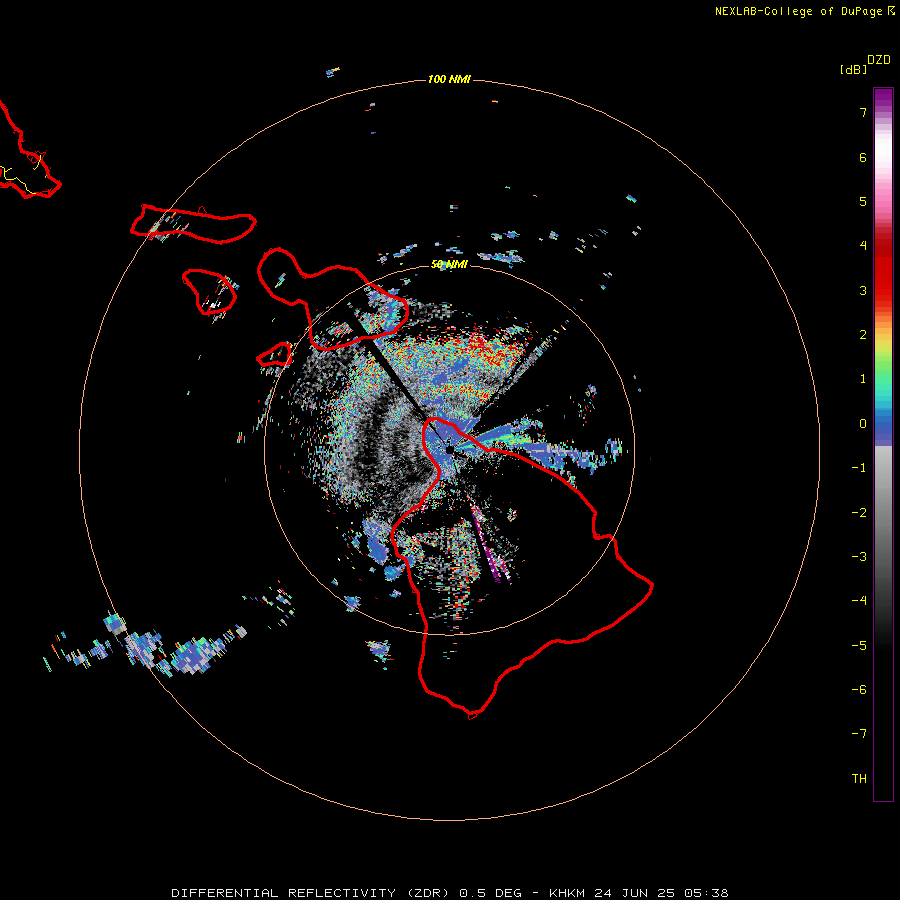Click the -7 value on color scale

859,734
